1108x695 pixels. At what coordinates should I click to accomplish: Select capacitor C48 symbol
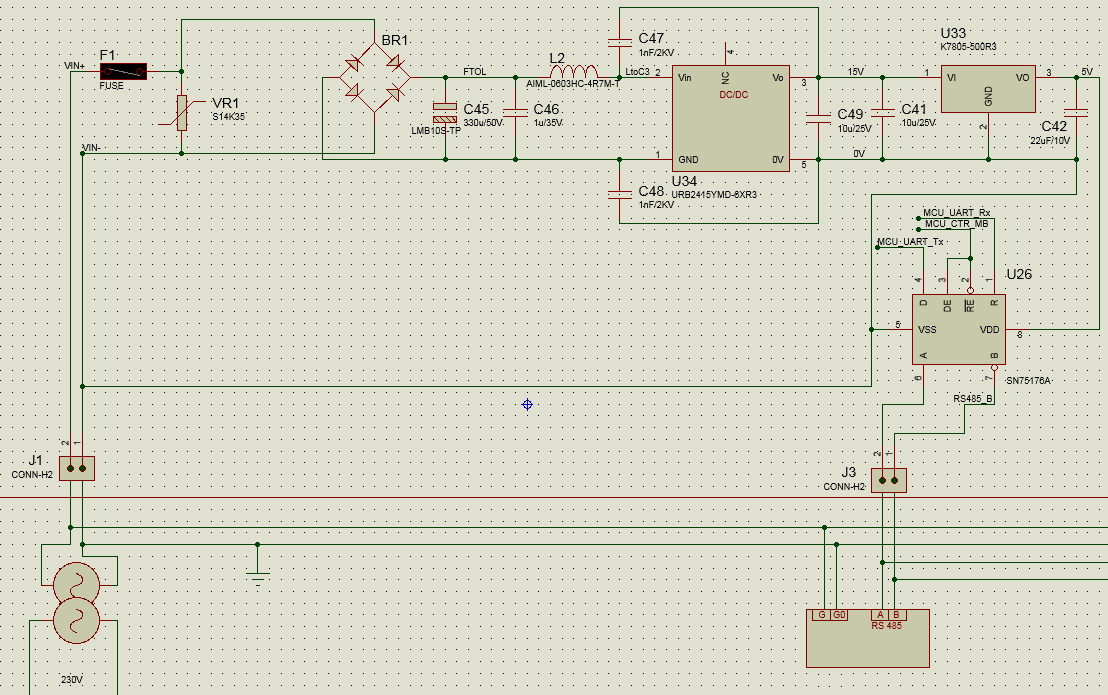coord(620,194)
